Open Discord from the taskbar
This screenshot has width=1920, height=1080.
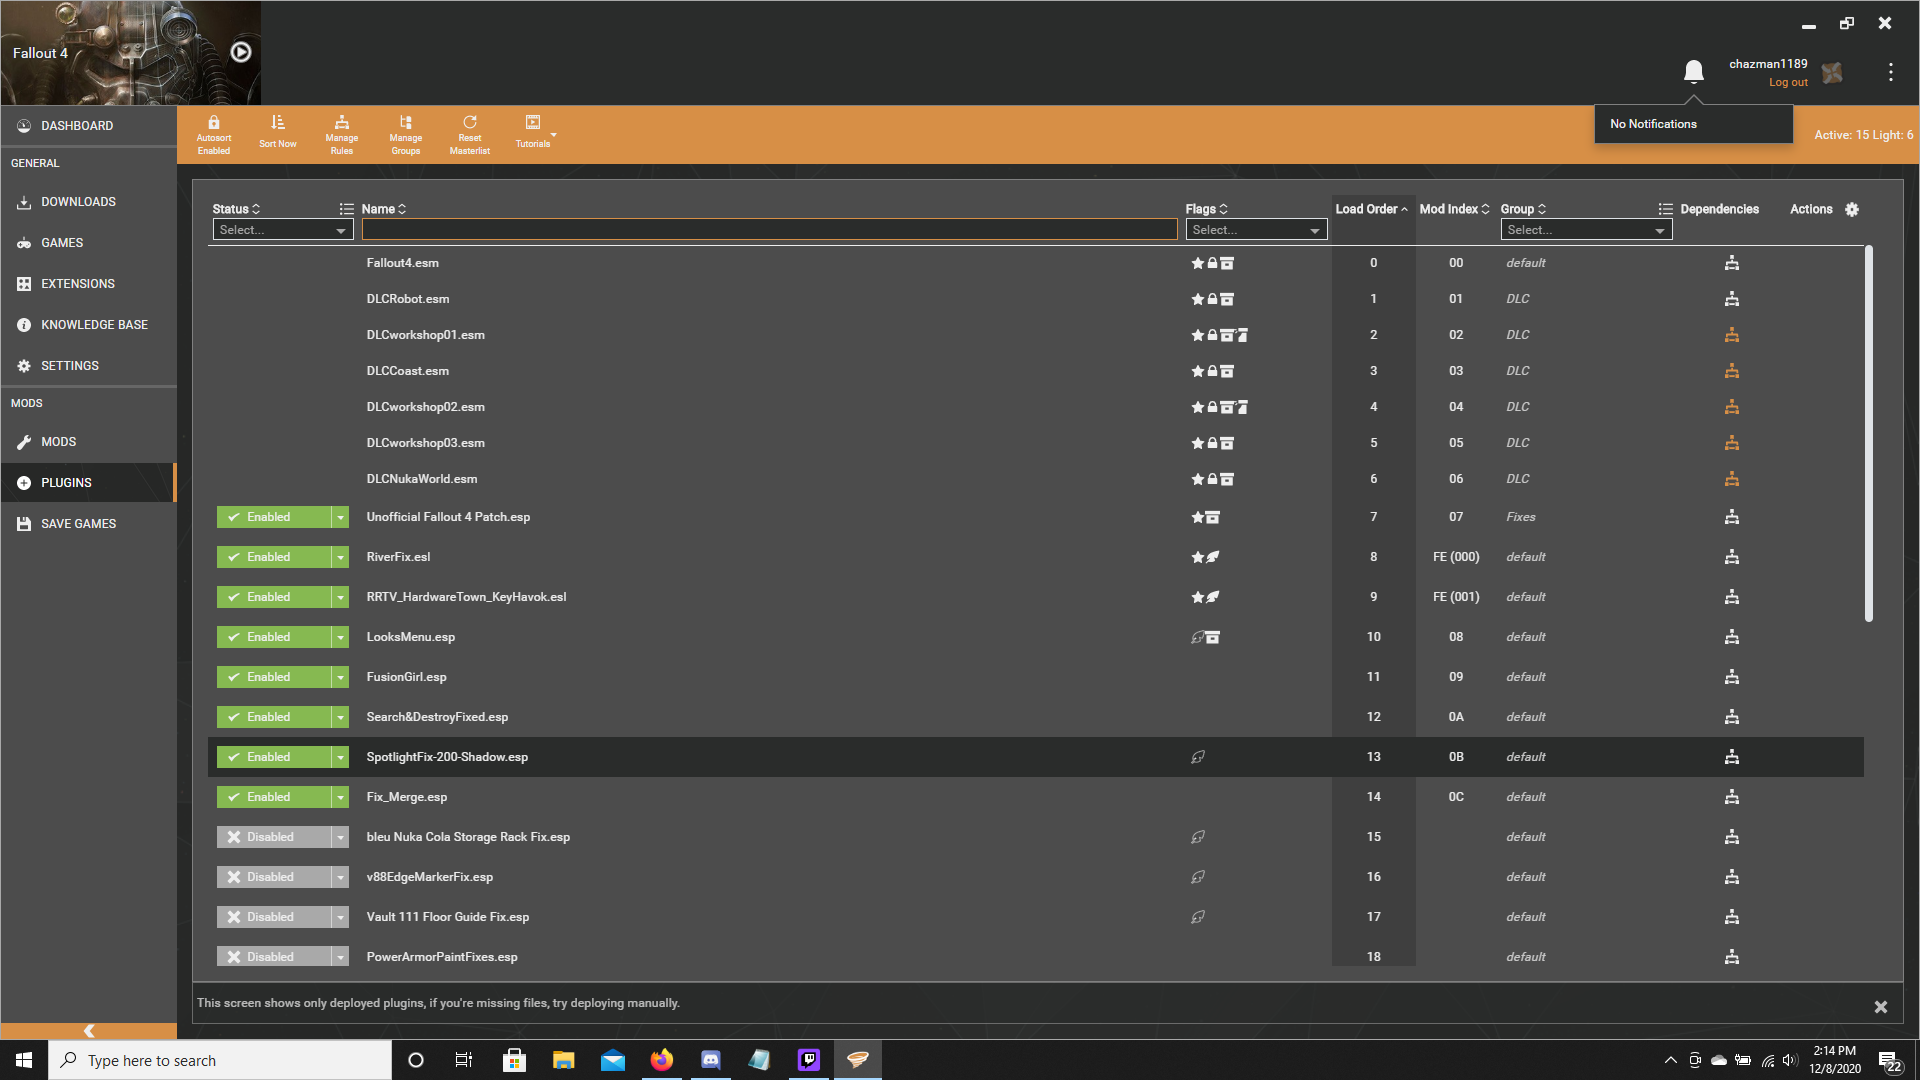click(711, 1060)
